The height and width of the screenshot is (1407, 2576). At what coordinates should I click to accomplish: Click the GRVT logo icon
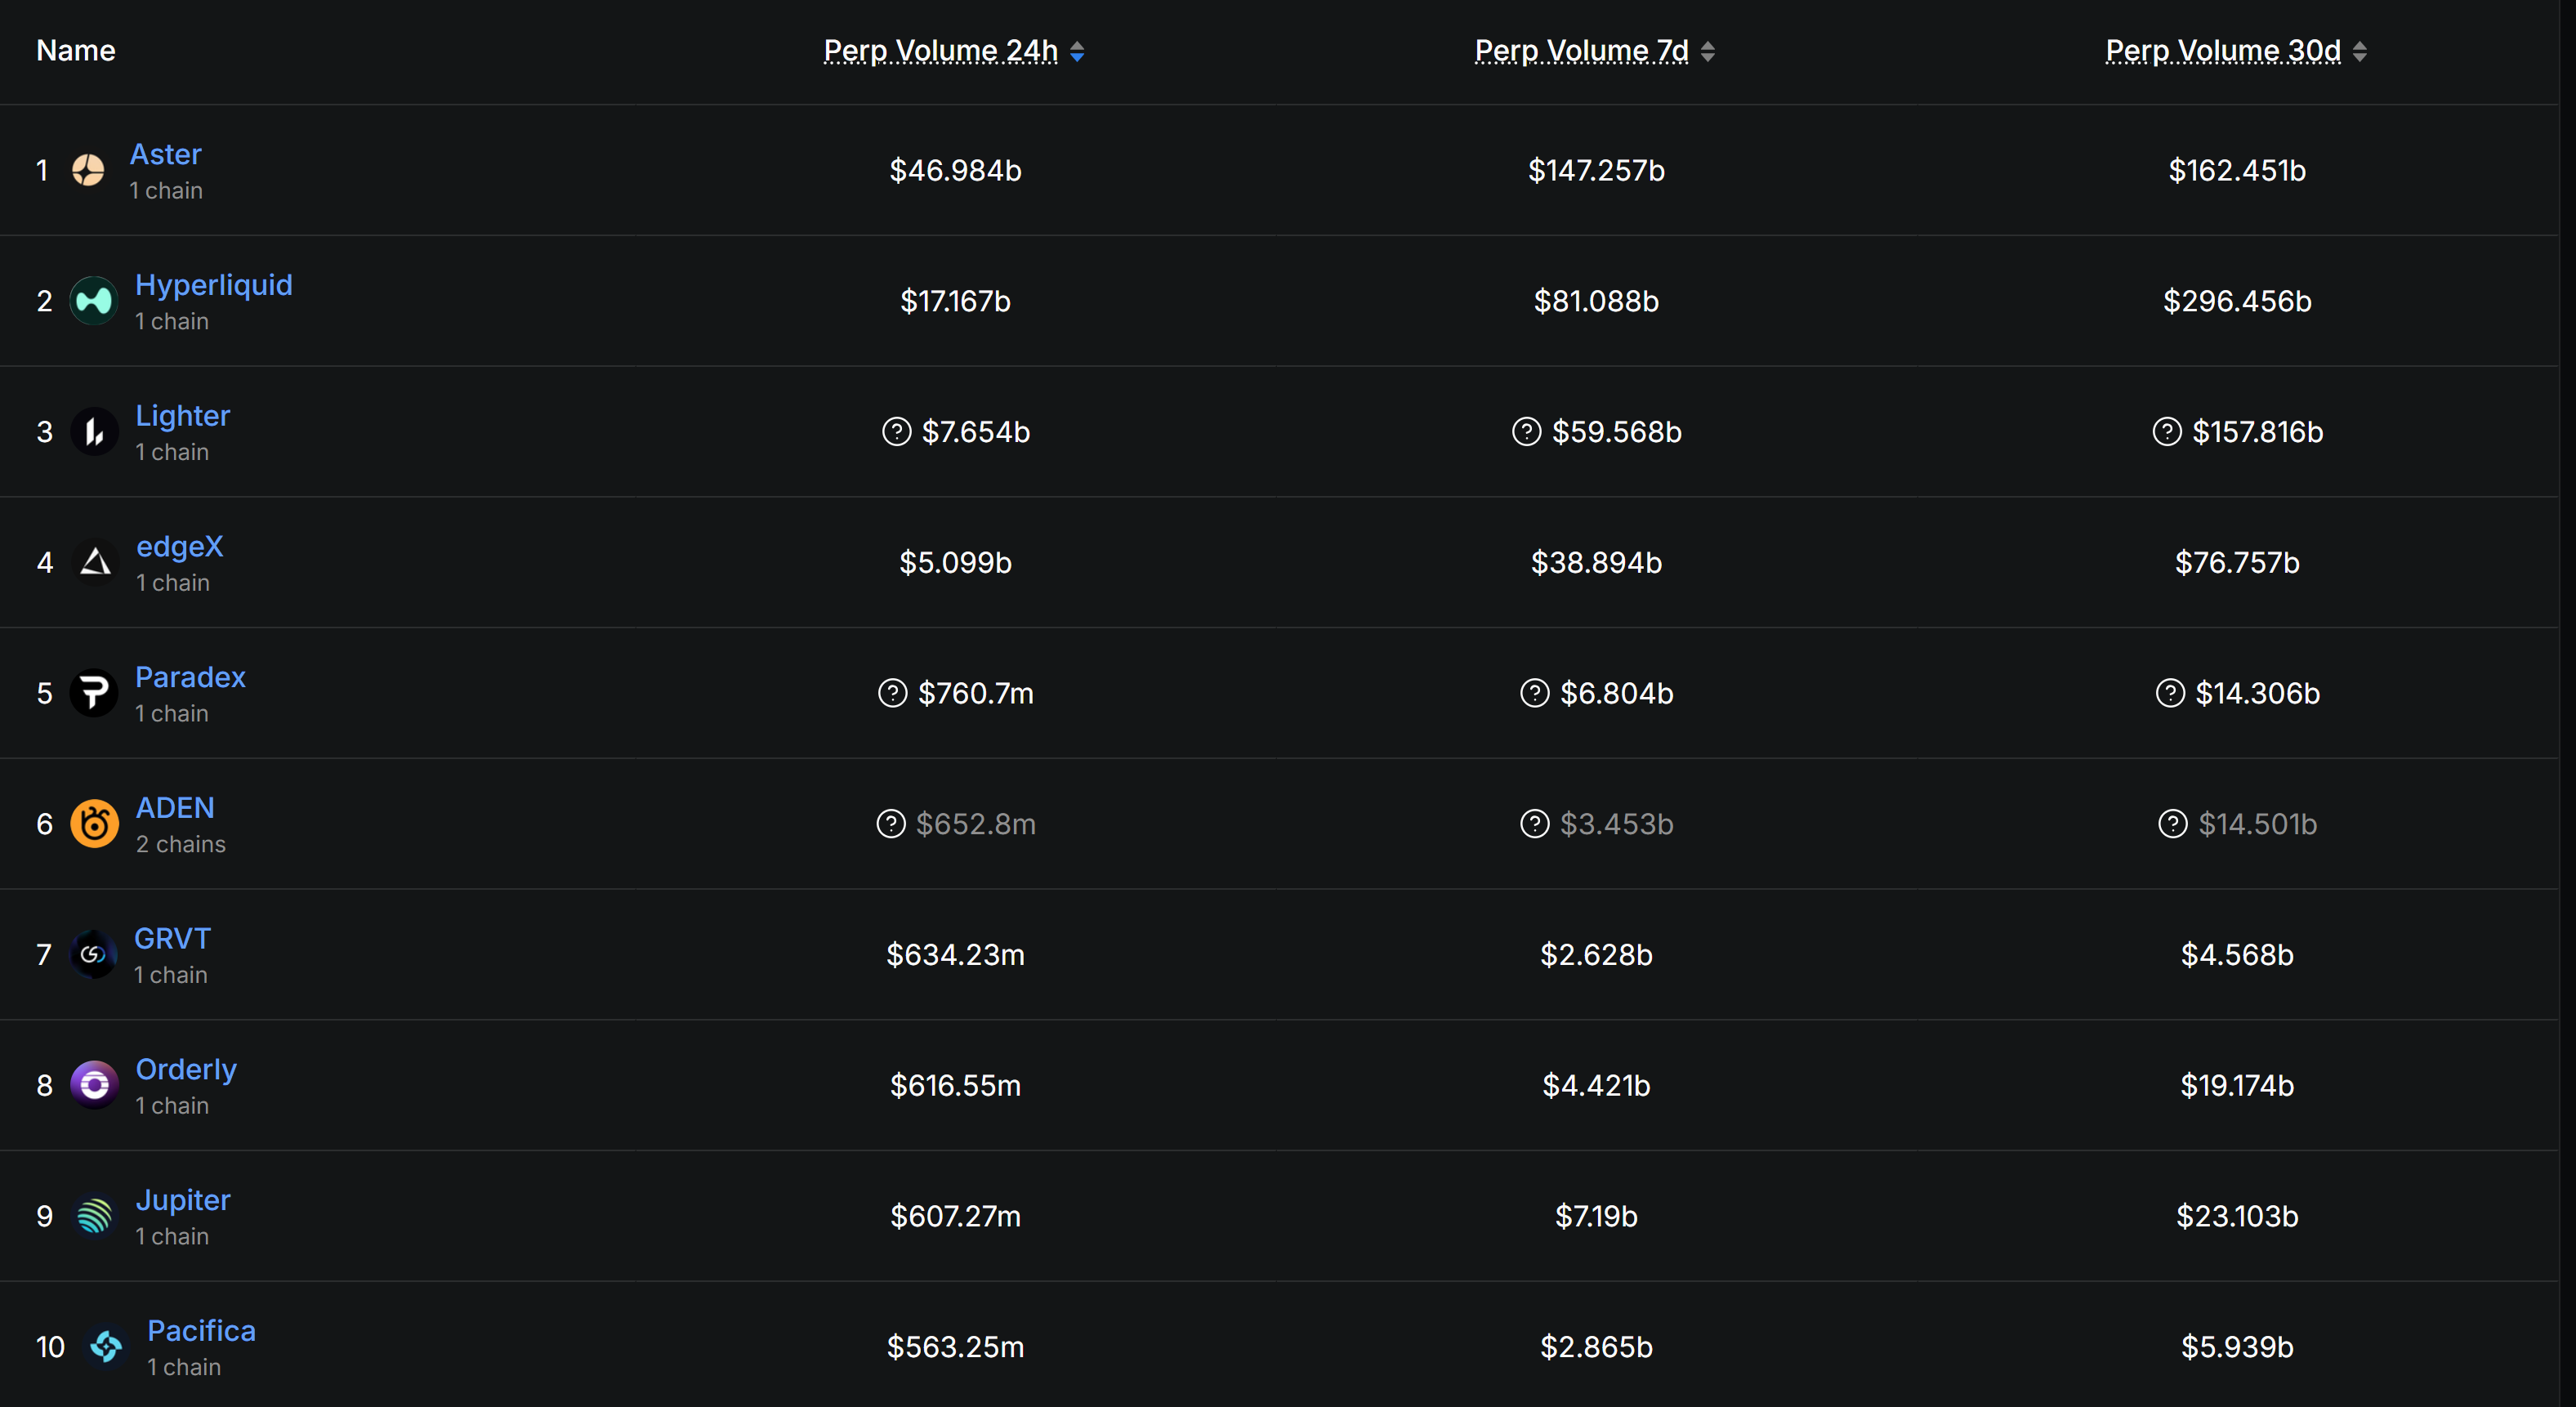click(93, 955)
